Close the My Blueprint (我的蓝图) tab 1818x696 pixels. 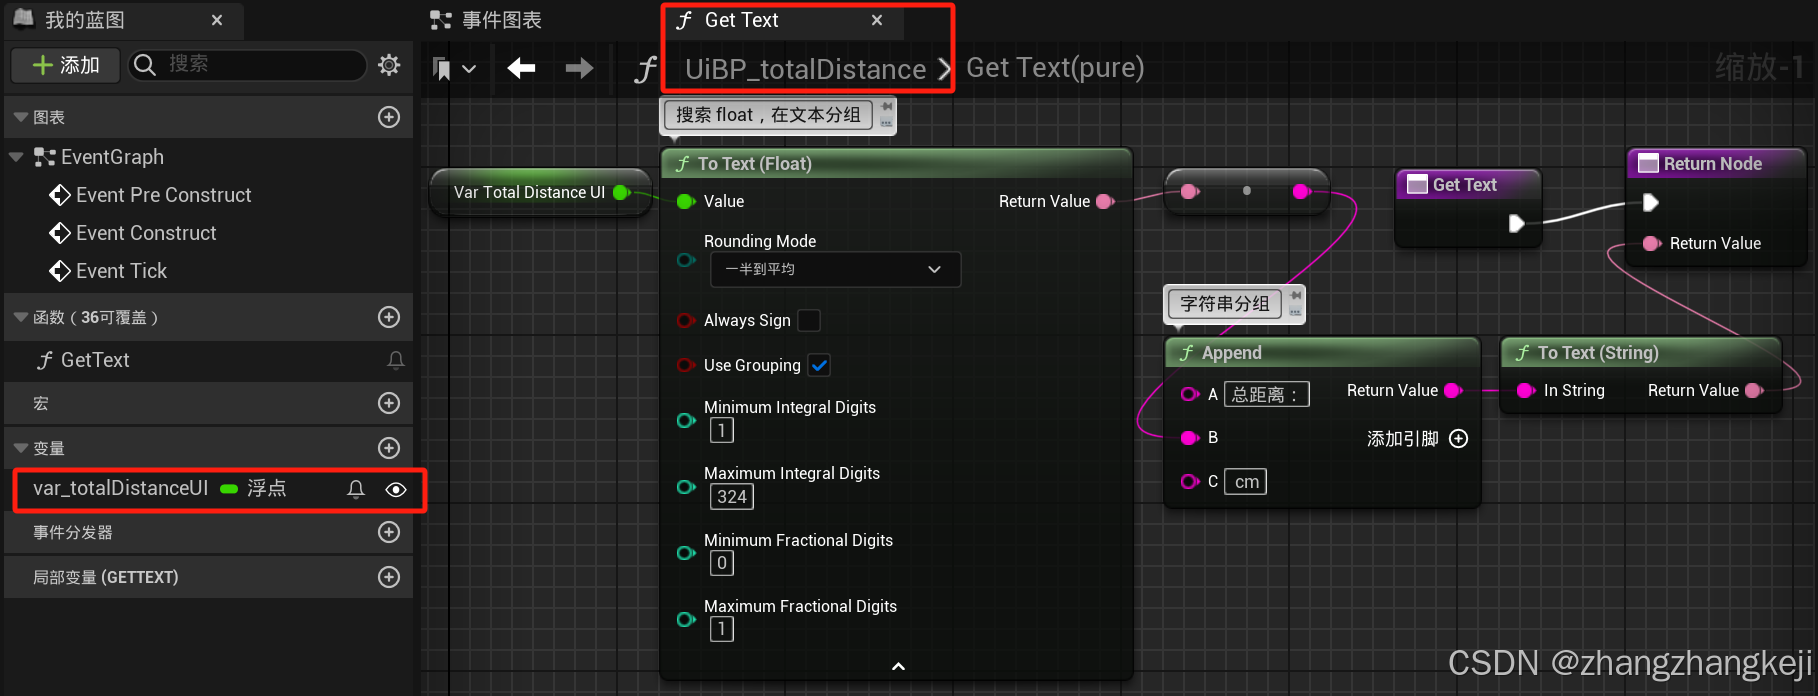(x=217, y=20)
